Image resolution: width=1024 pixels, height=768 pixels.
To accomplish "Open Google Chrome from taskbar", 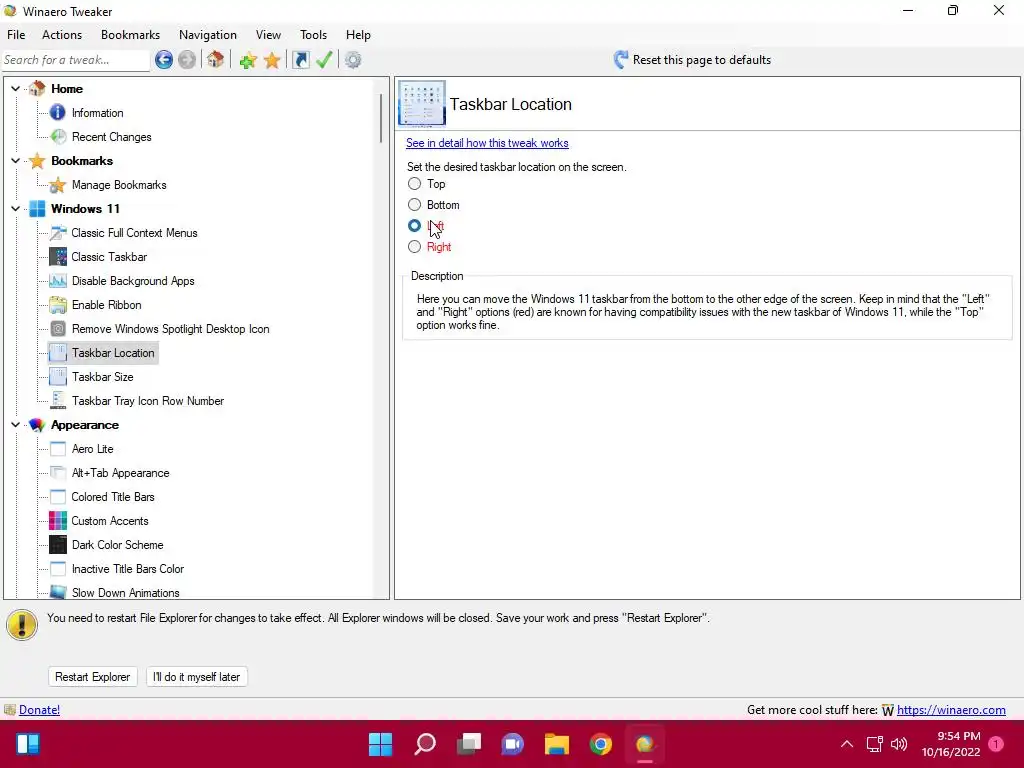I will [x=600, y=744].
